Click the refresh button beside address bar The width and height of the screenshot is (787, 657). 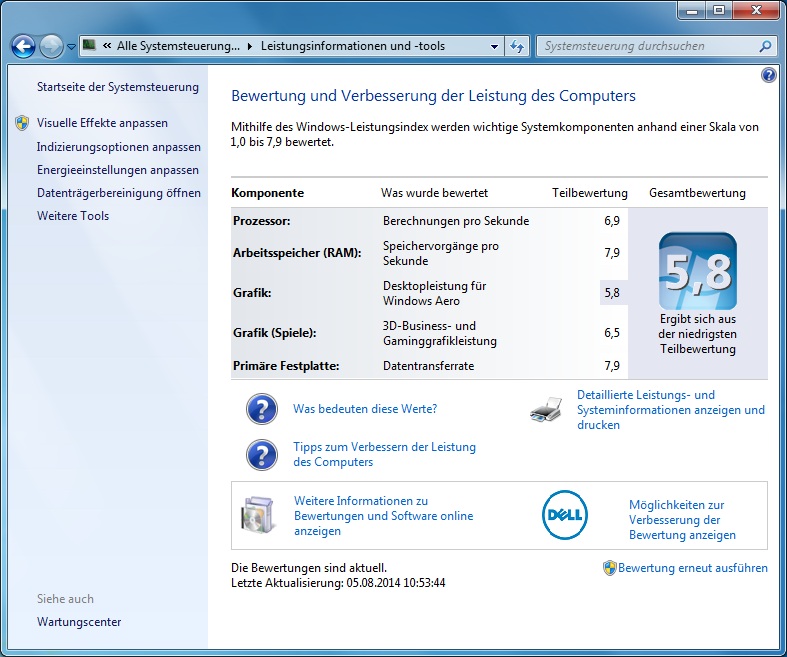tap(517, 47)
